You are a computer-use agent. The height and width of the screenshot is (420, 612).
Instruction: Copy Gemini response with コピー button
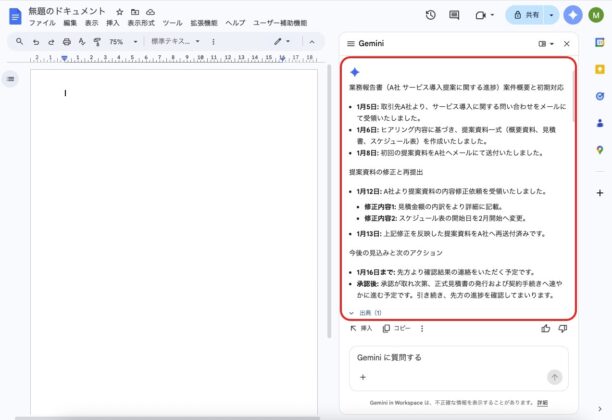[x=397, y=329]
